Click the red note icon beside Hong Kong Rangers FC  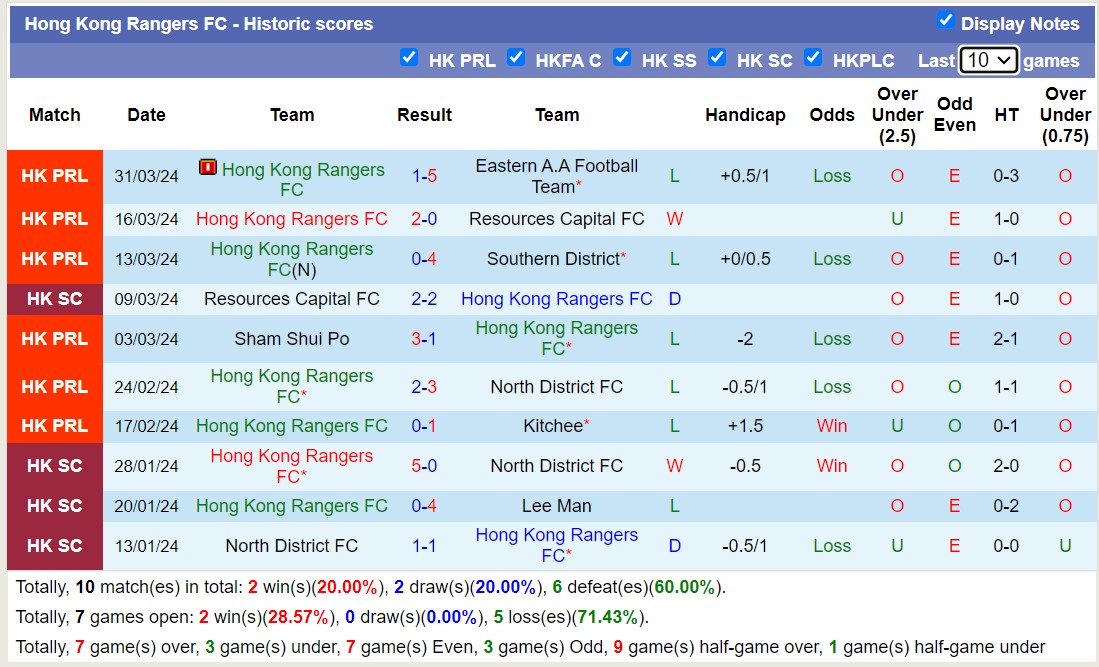[x=207, y=167]
